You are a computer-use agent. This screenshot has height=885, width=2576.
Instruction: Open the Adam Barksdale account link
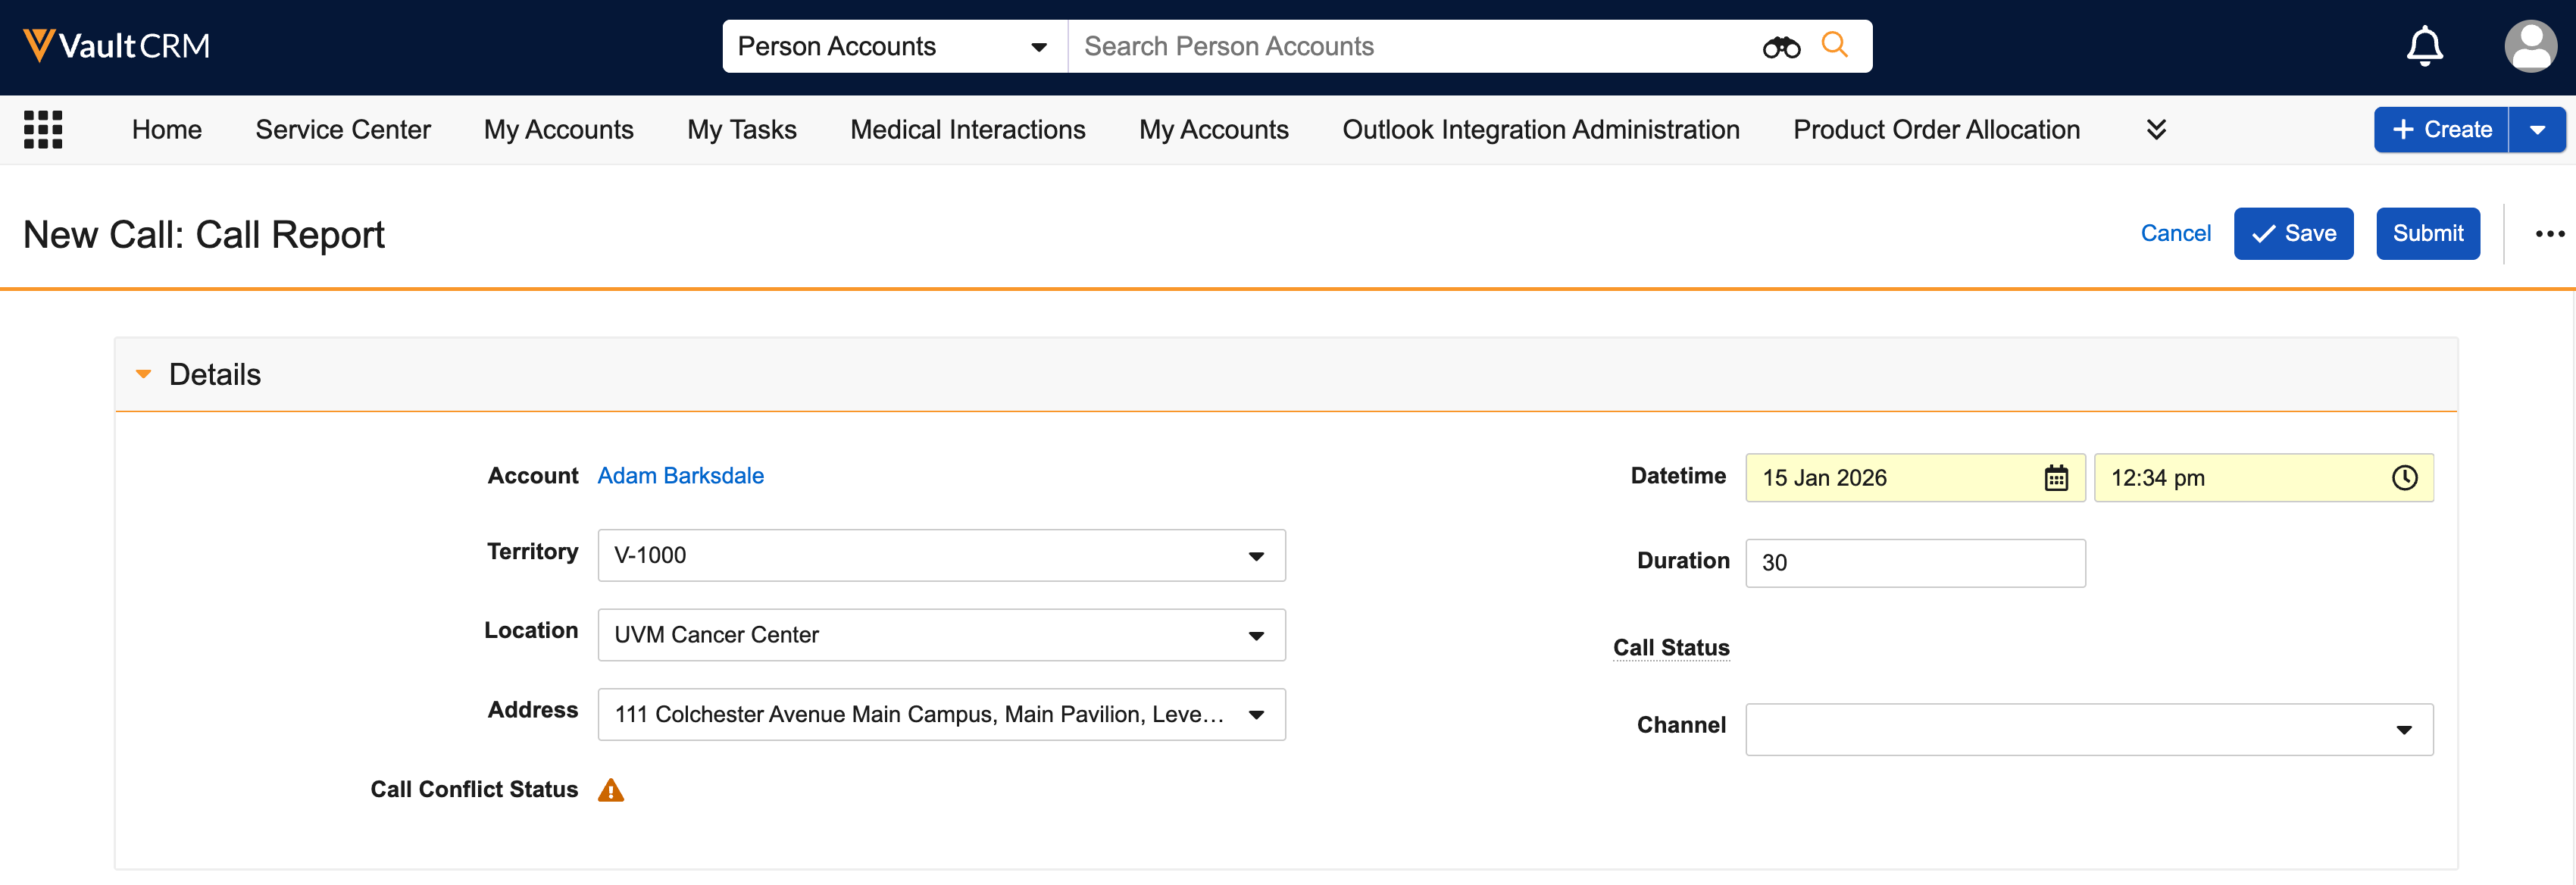(680, 476)
